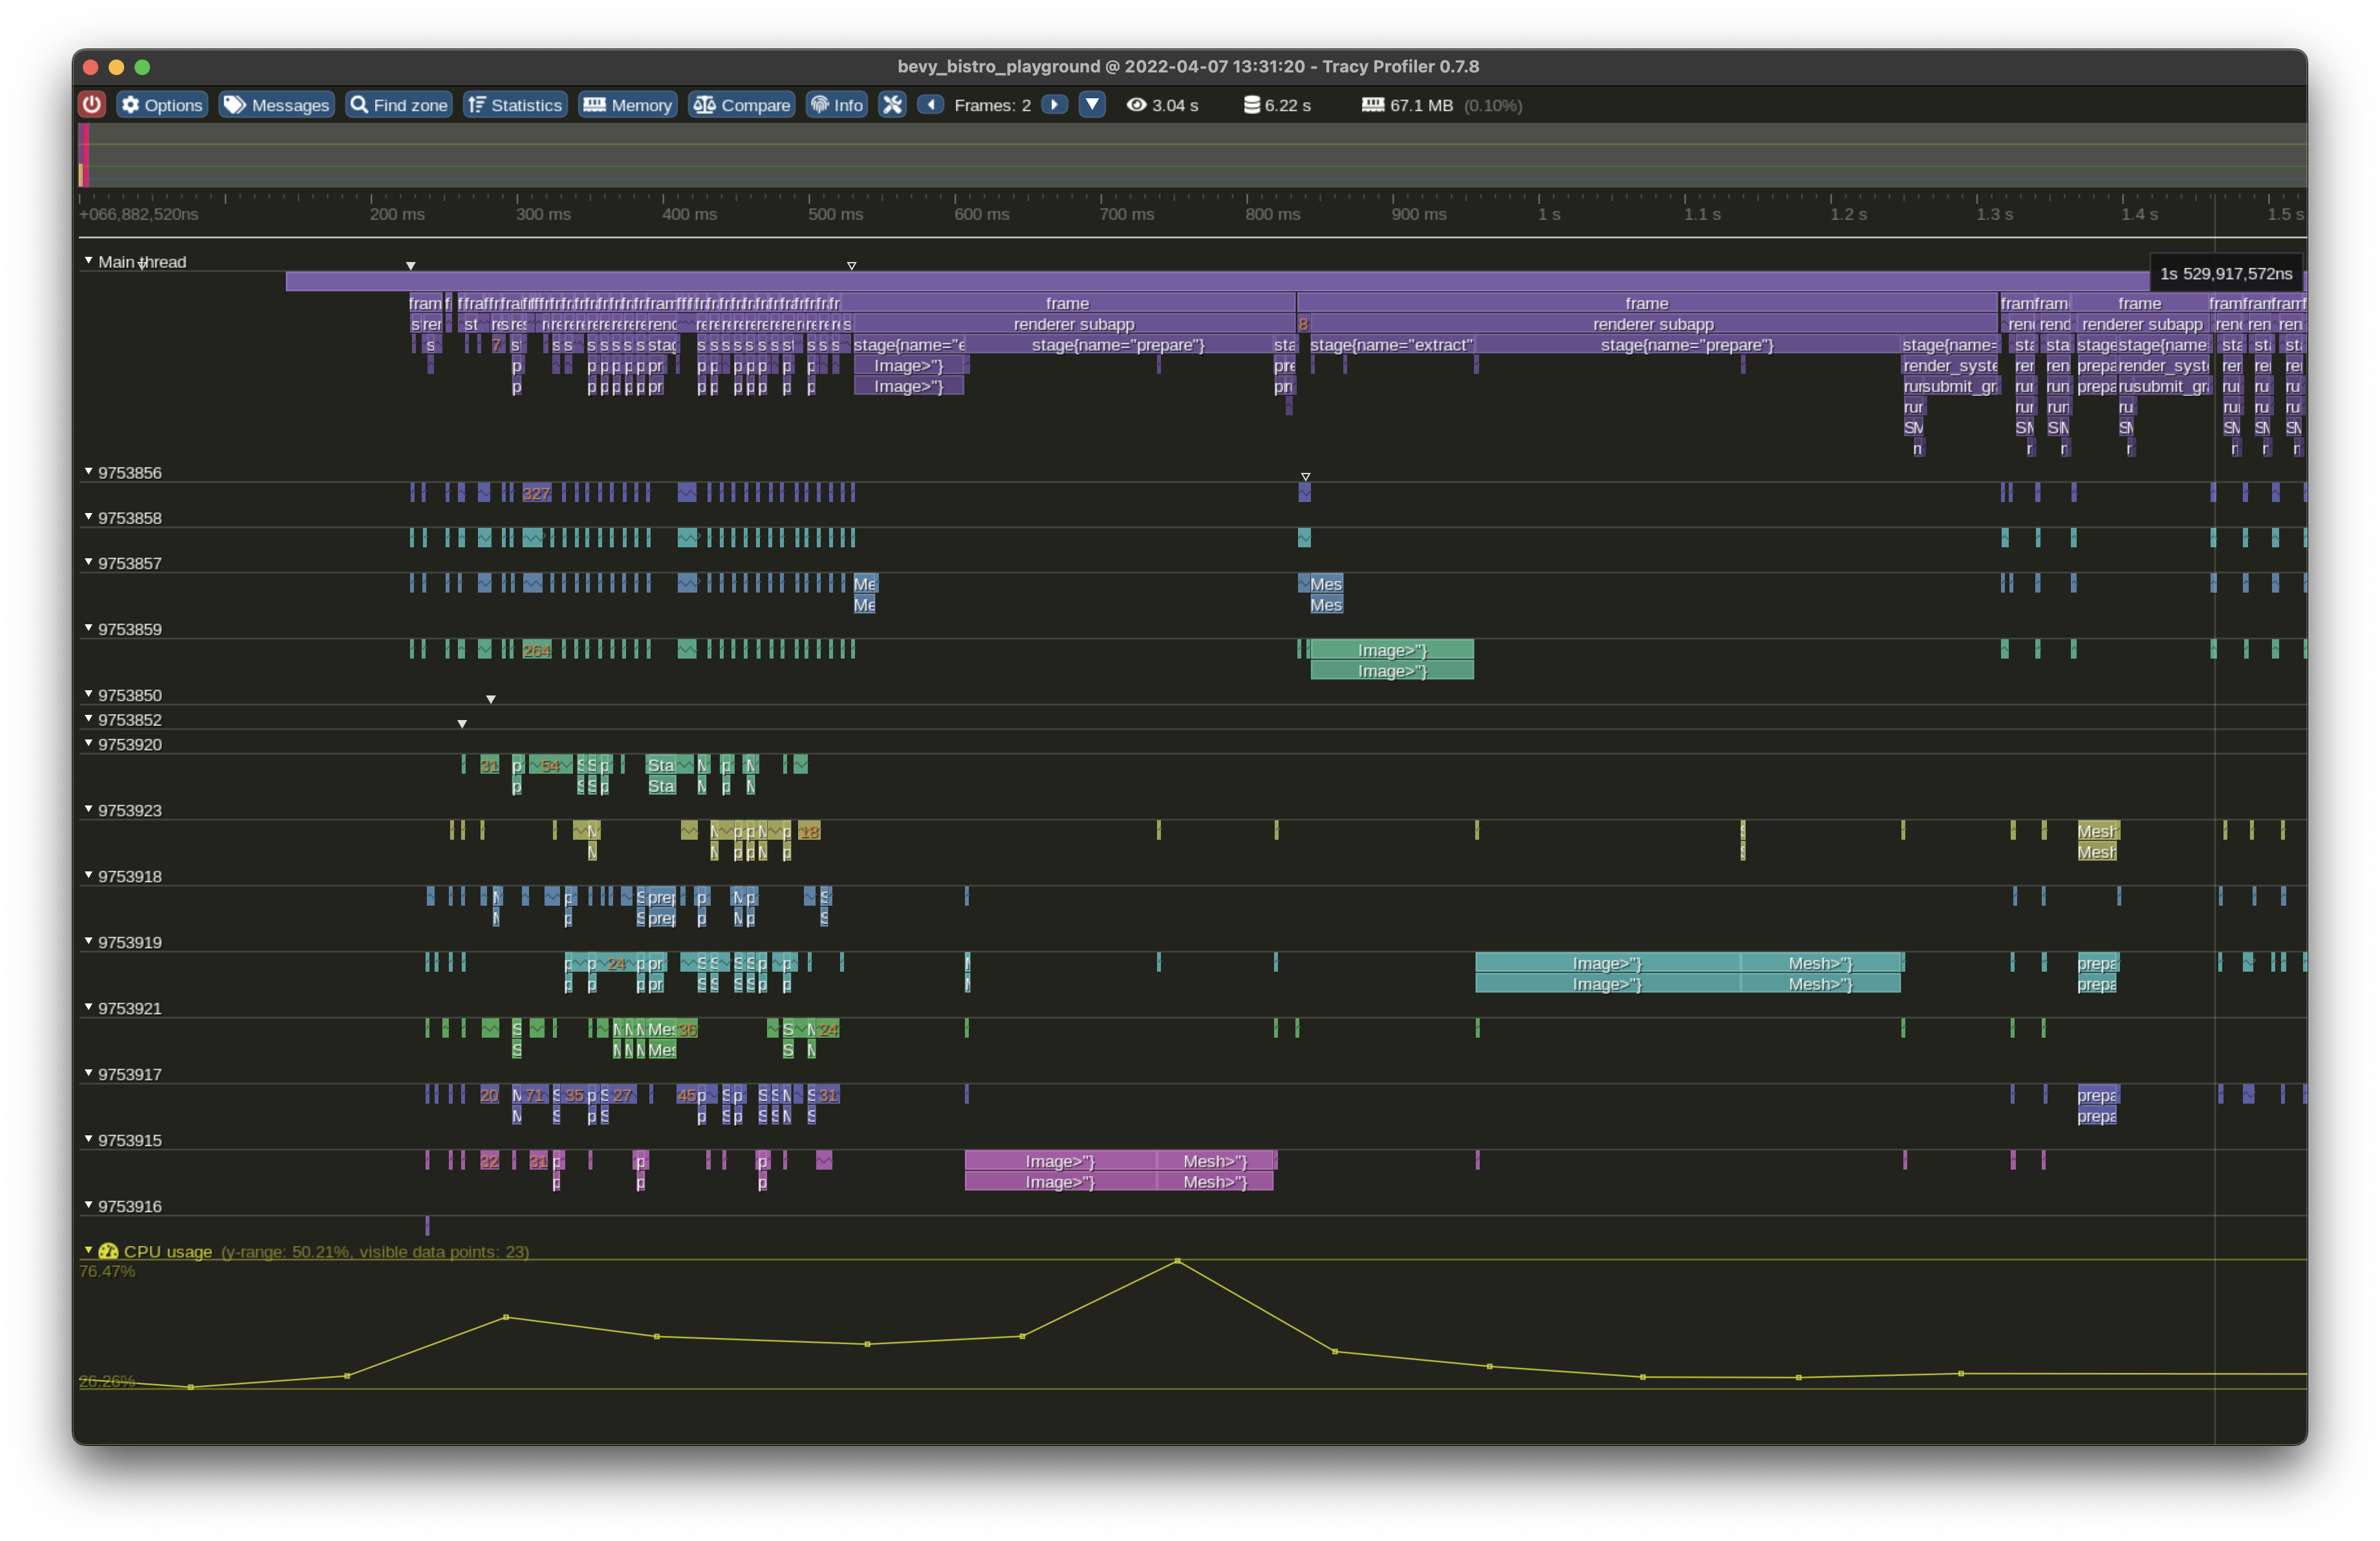Click the database total time span icon
Image resolution: width=2380 pixels, height=1541 pixels.
[x=1251, y=105]
